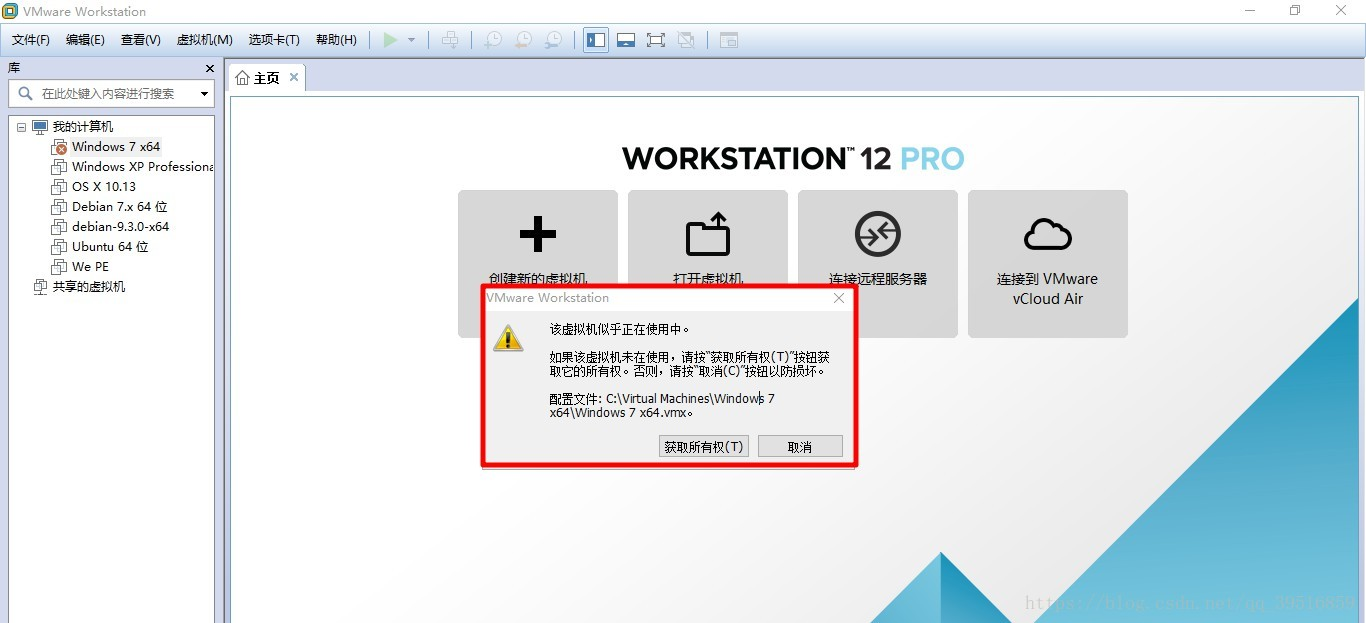Open the power options dropdown arrow
Screen dimensions: 1366x623
click(x=411, y=40)
